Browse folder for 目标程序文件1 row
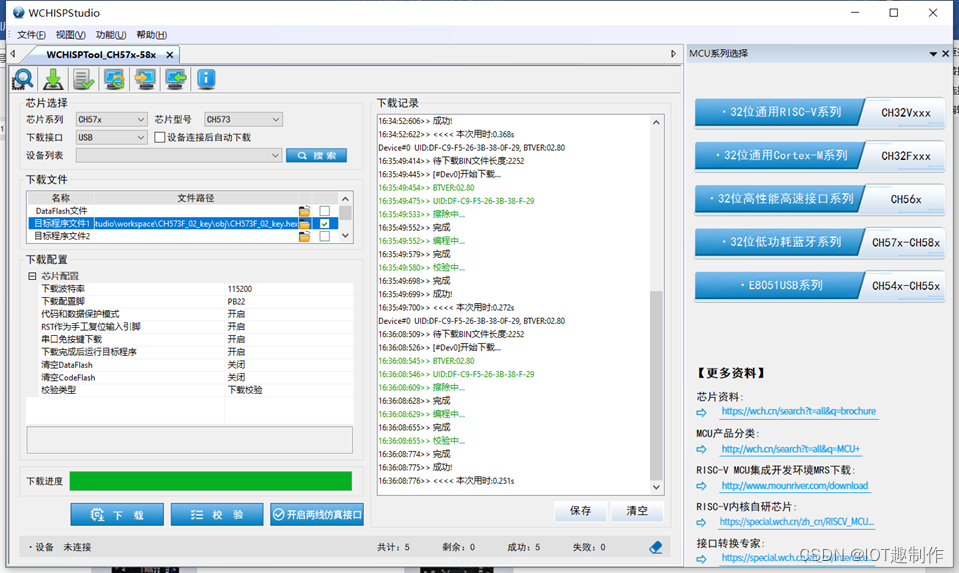Image resolution: width=959 pixels, height=573 pixels. click(x=304, y=224)
